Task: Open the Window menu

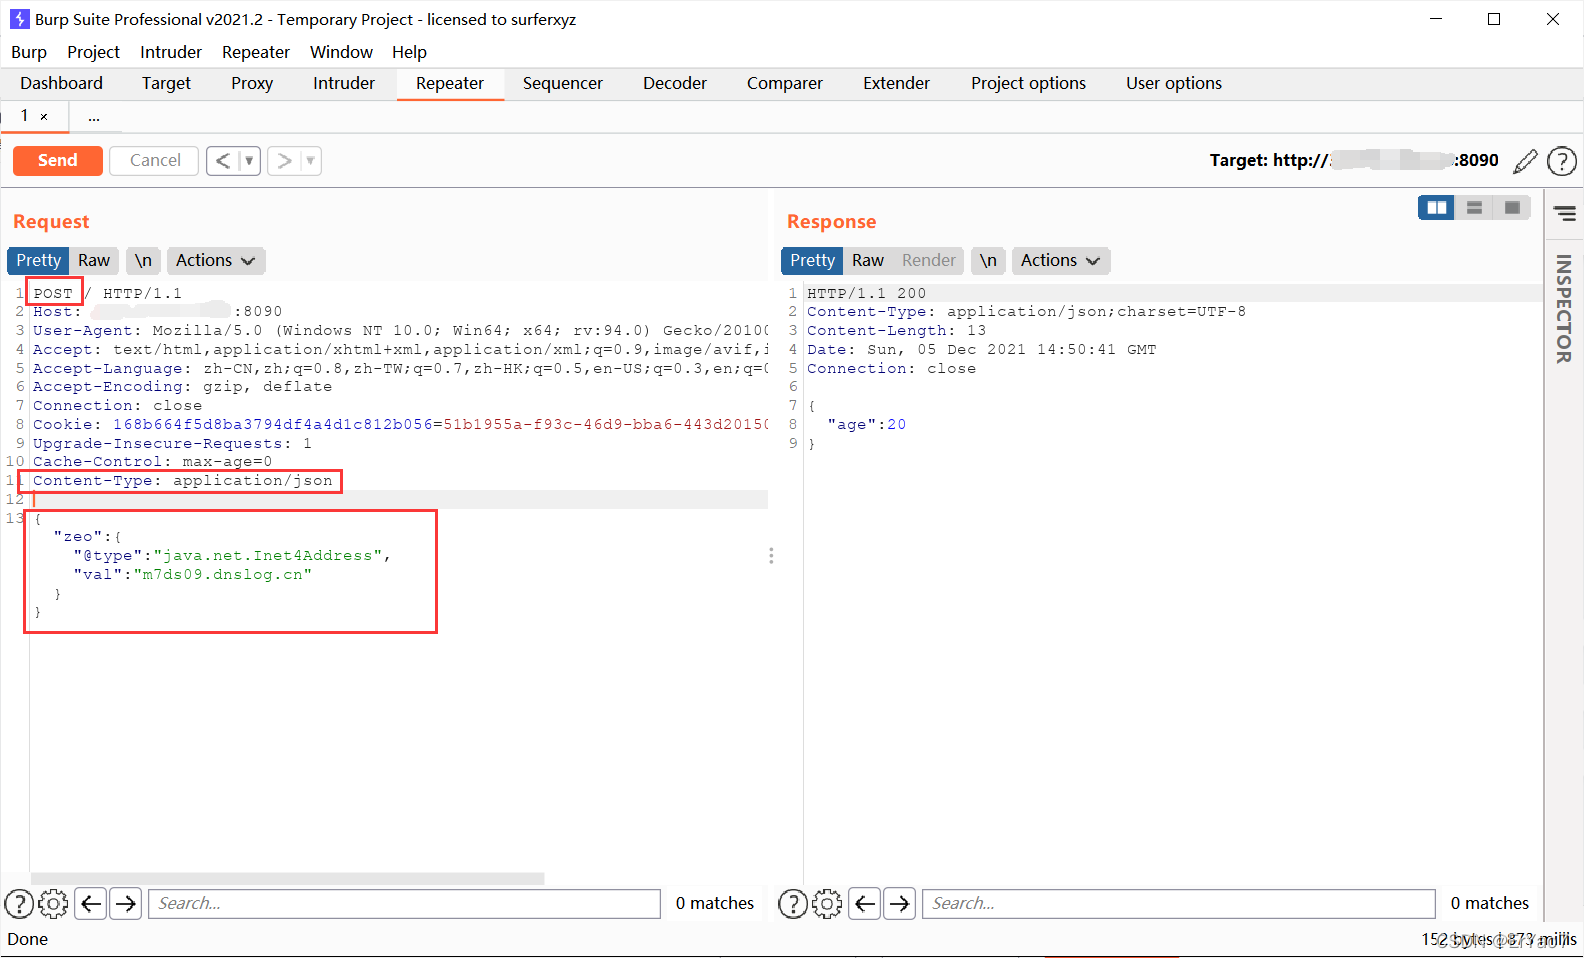Action: click(x=341, y=52)
